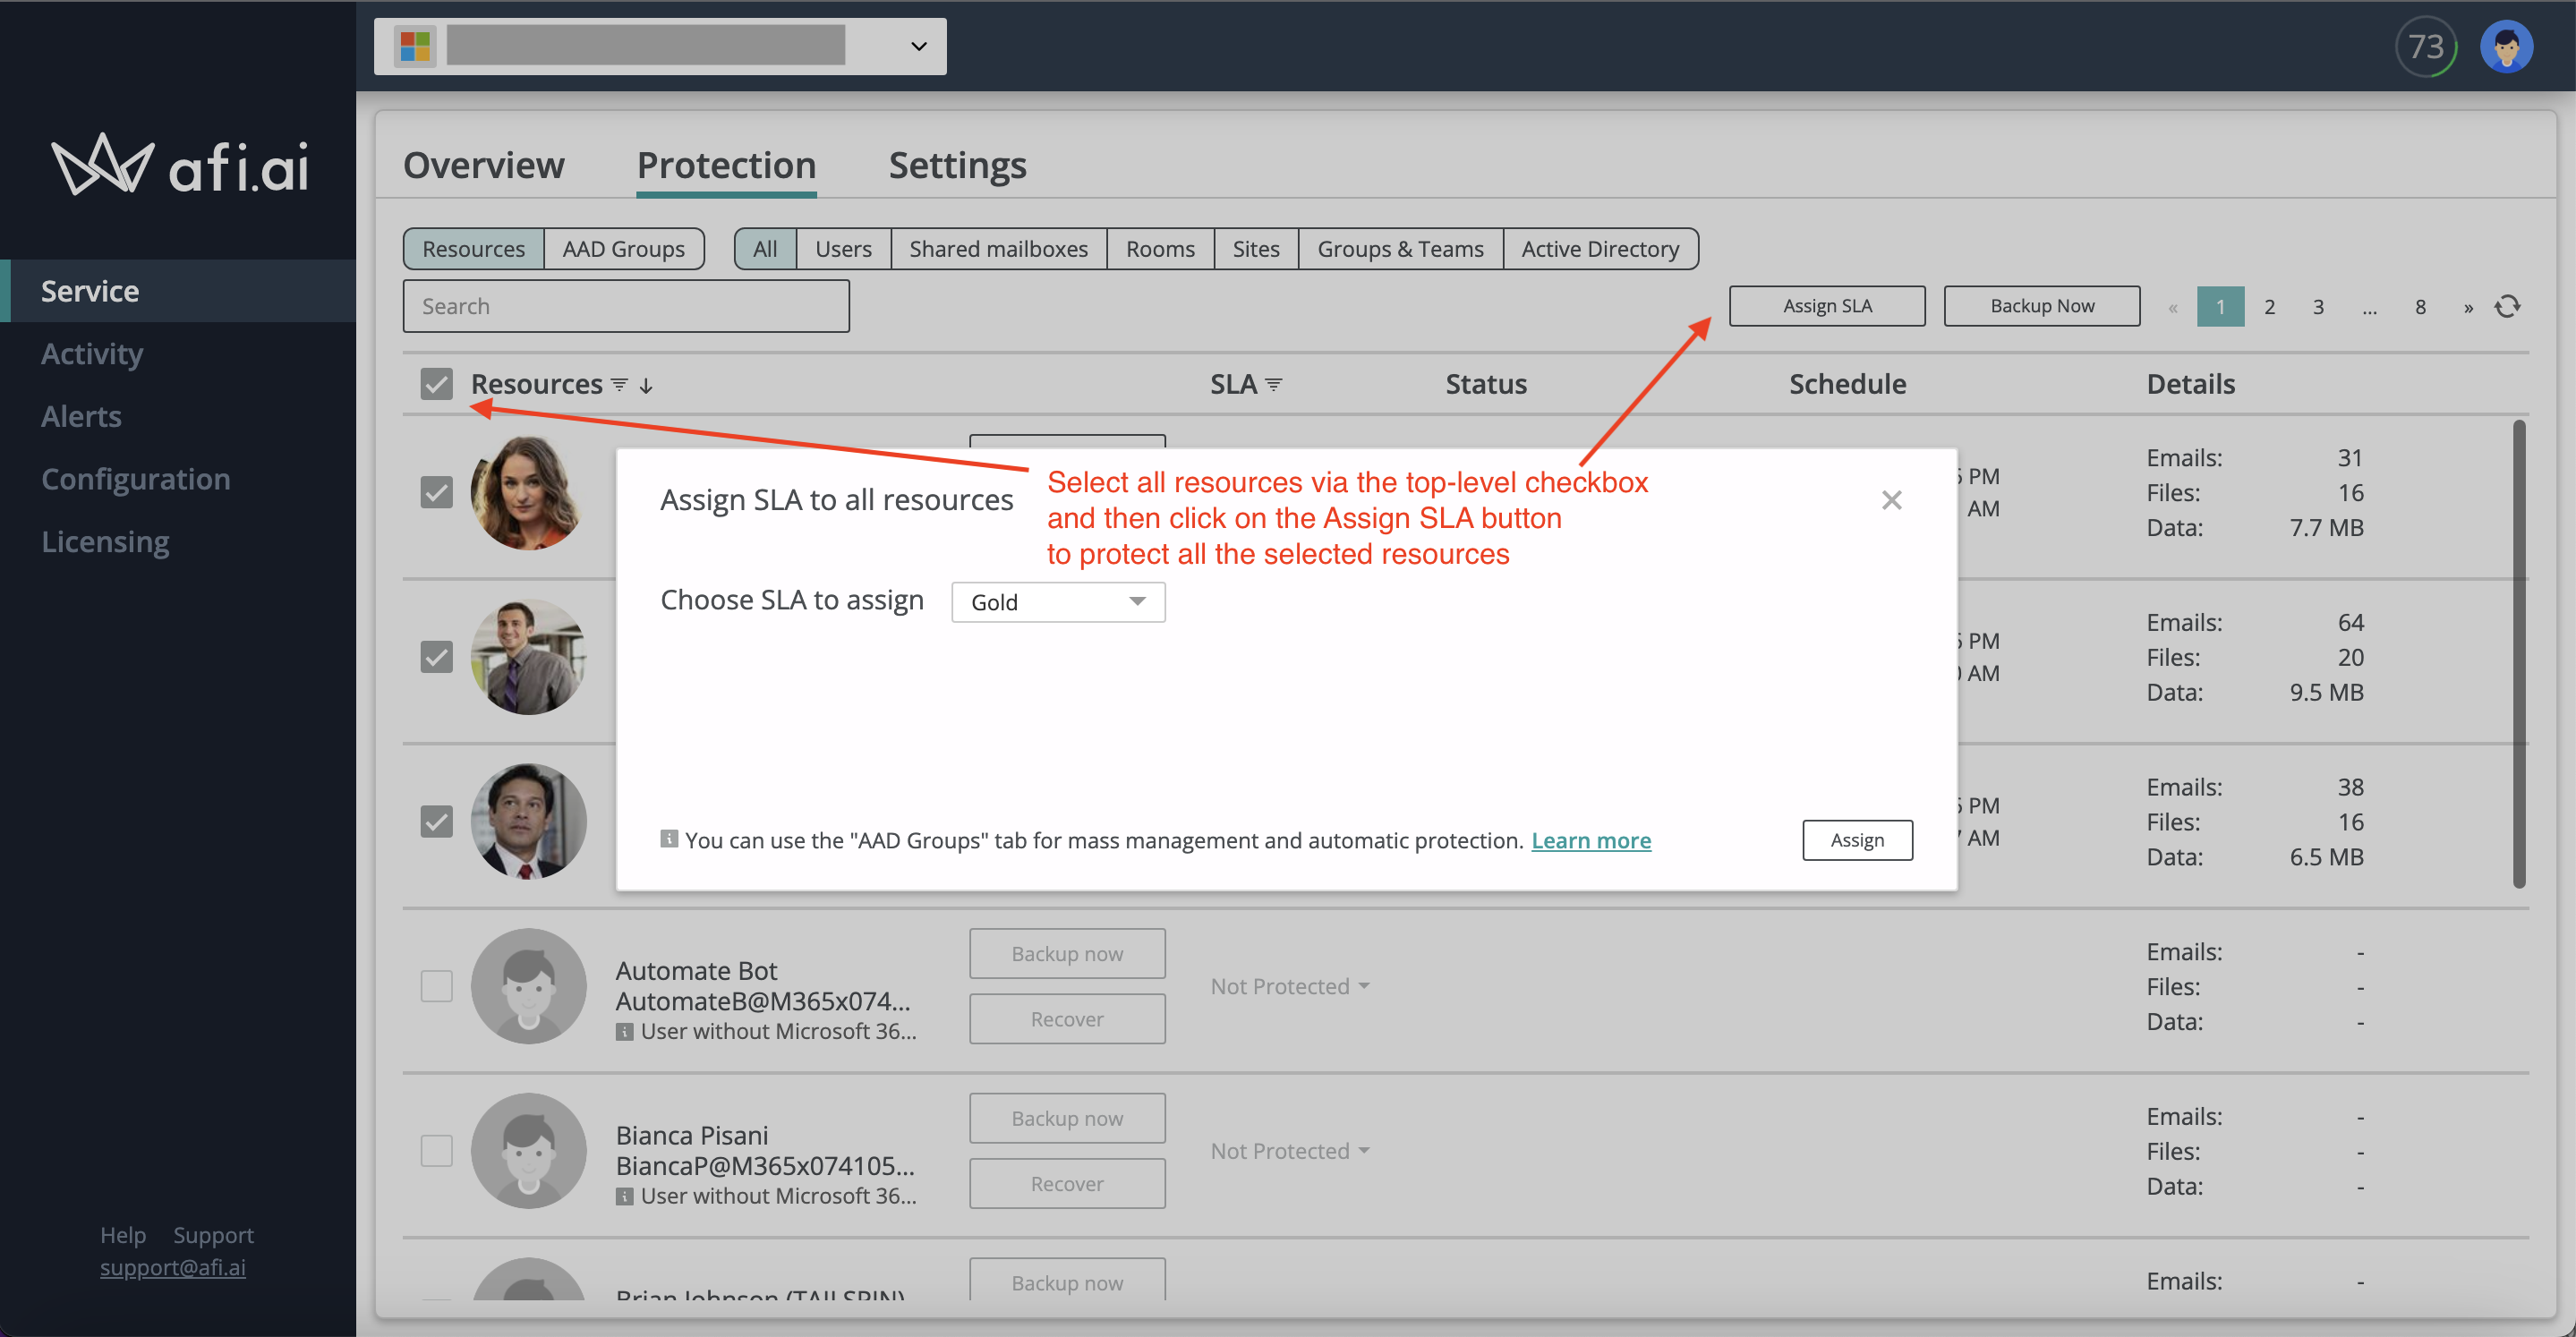Filter by Groups & Teams
Image resolution: width=2576 pixels, height=1337 pixels.
tap(1400, 249)
